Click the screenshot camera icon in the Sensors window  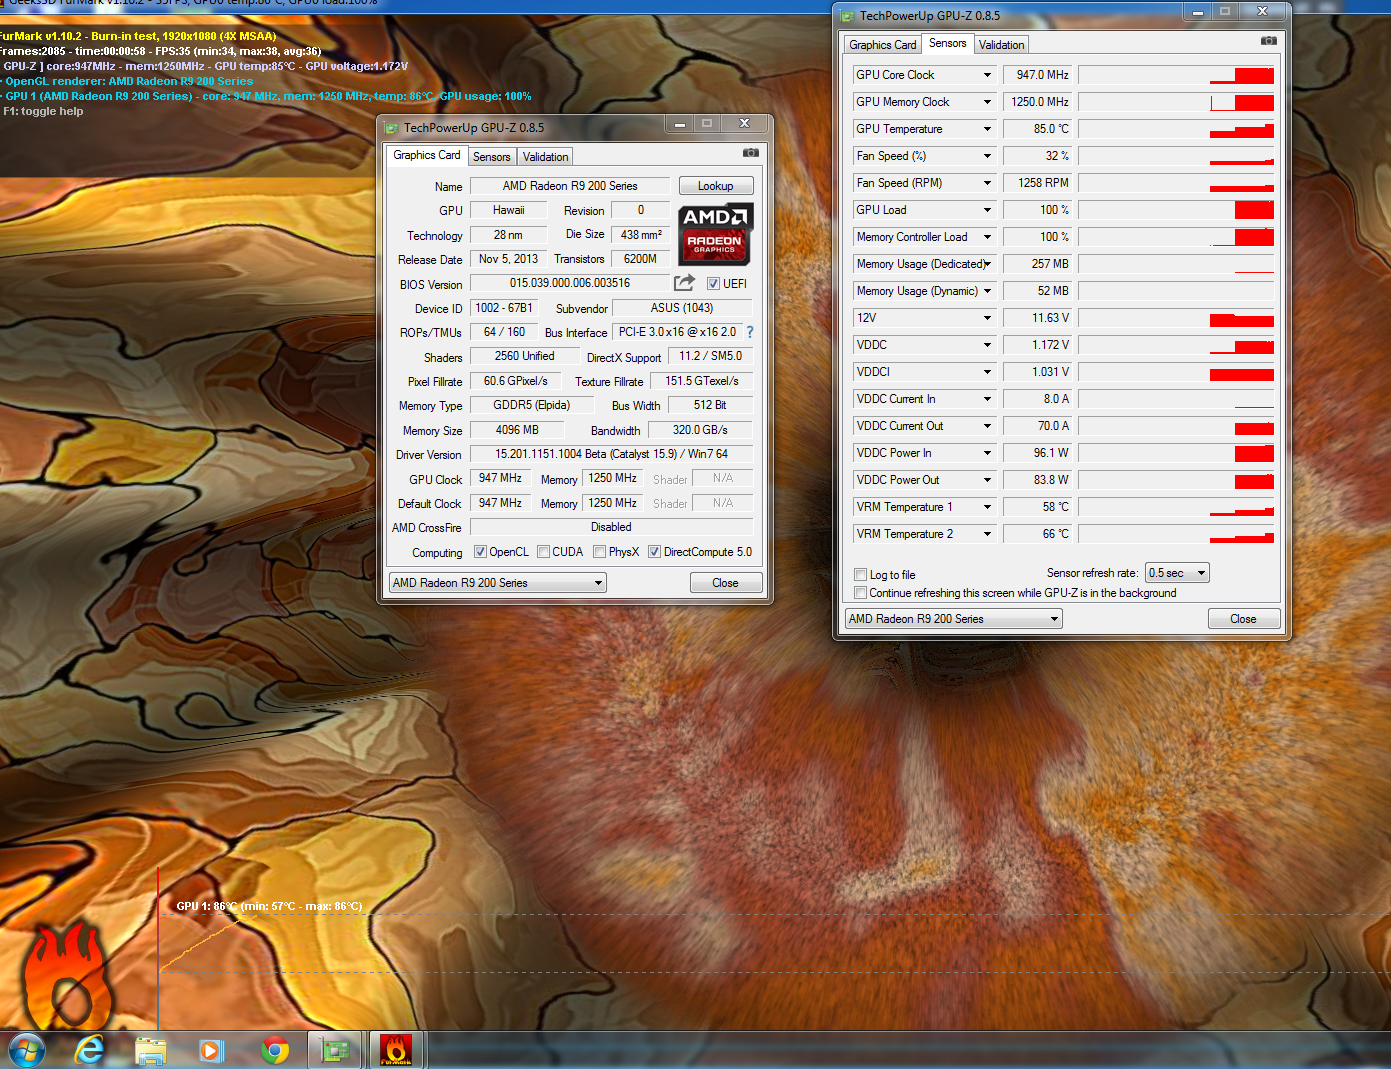[1268, 41]
